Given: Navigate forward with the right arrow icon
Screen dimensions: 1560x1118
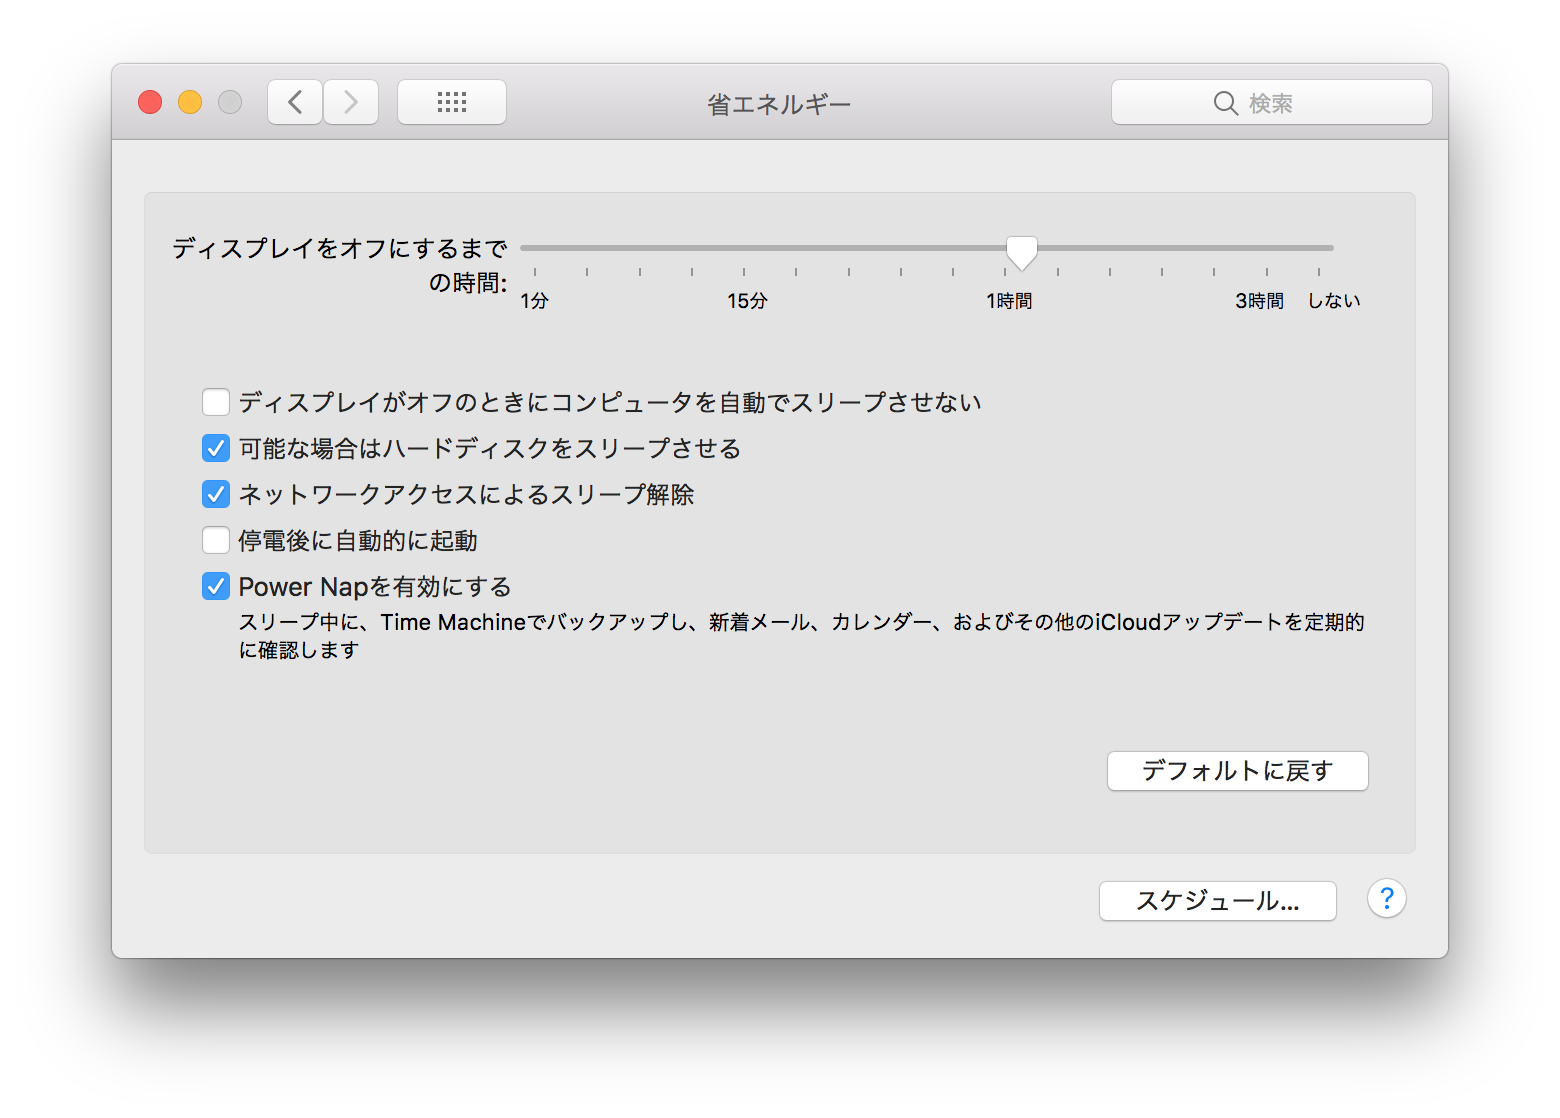Looking at the screenshot, I should [350, 101].
